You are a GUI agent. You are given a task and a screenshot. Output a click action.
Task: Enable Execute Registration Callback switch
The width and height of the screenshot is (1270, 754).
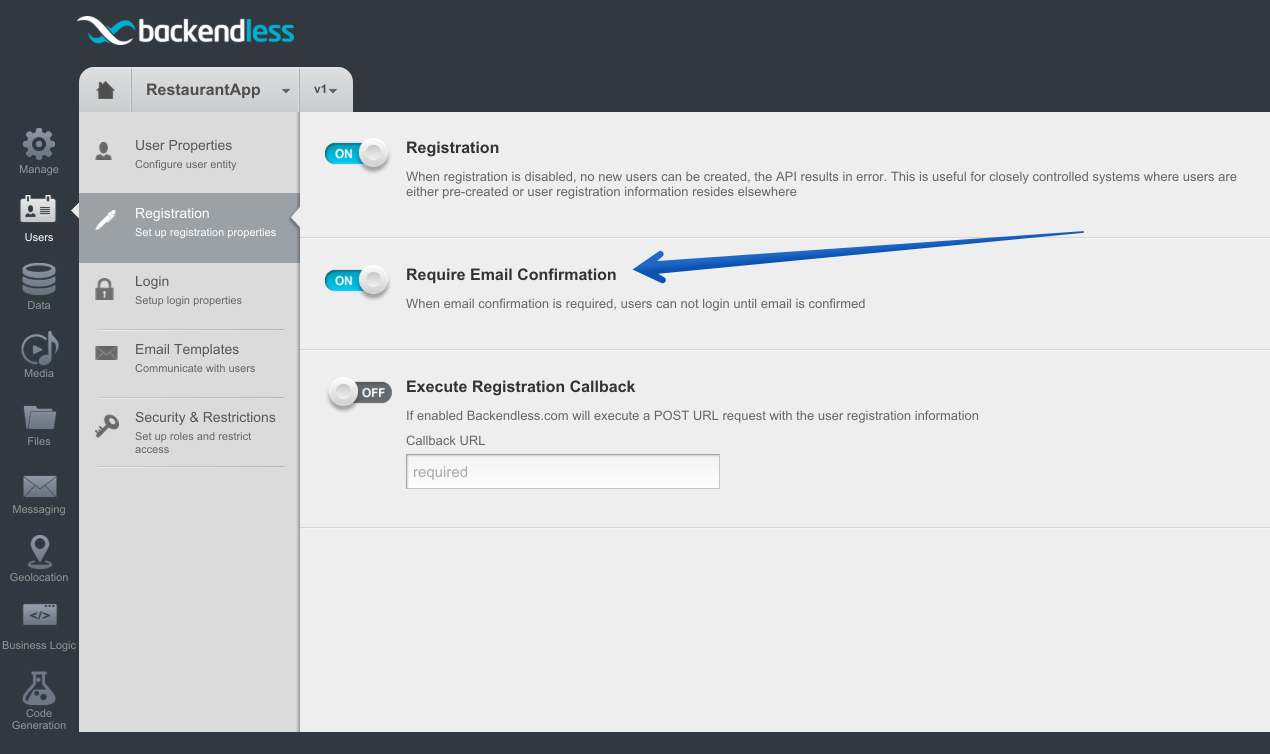click(x=359, y=393)
